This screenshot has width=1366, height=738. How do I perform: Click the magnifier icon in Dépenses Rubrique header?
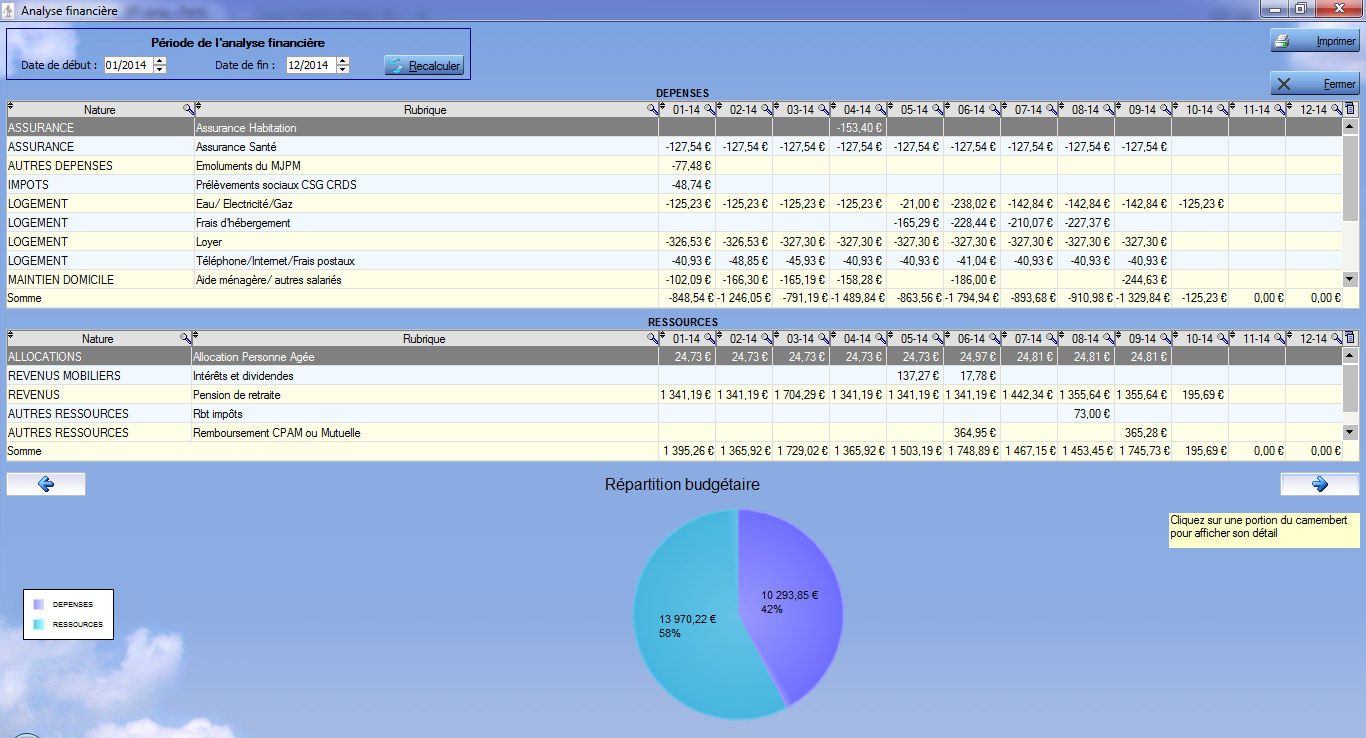coord(652,109)
